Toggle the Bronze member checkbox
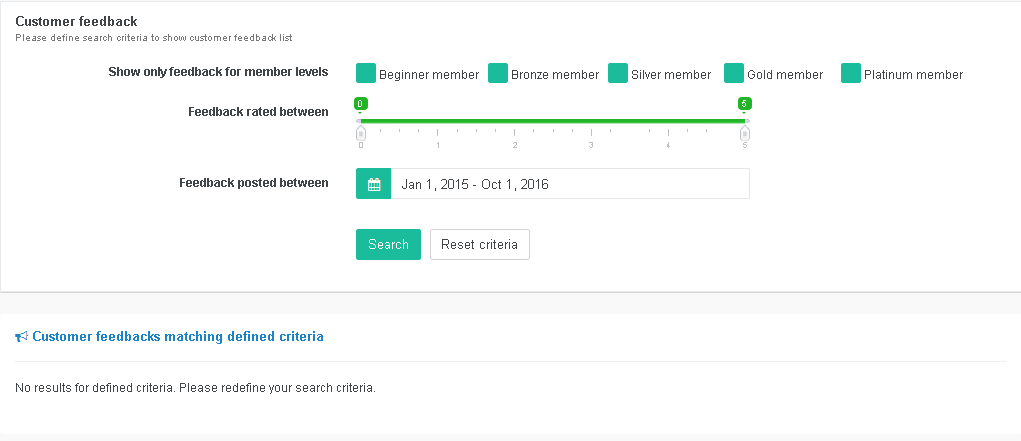Screen dimensions: 1021x441 point(498,74)
